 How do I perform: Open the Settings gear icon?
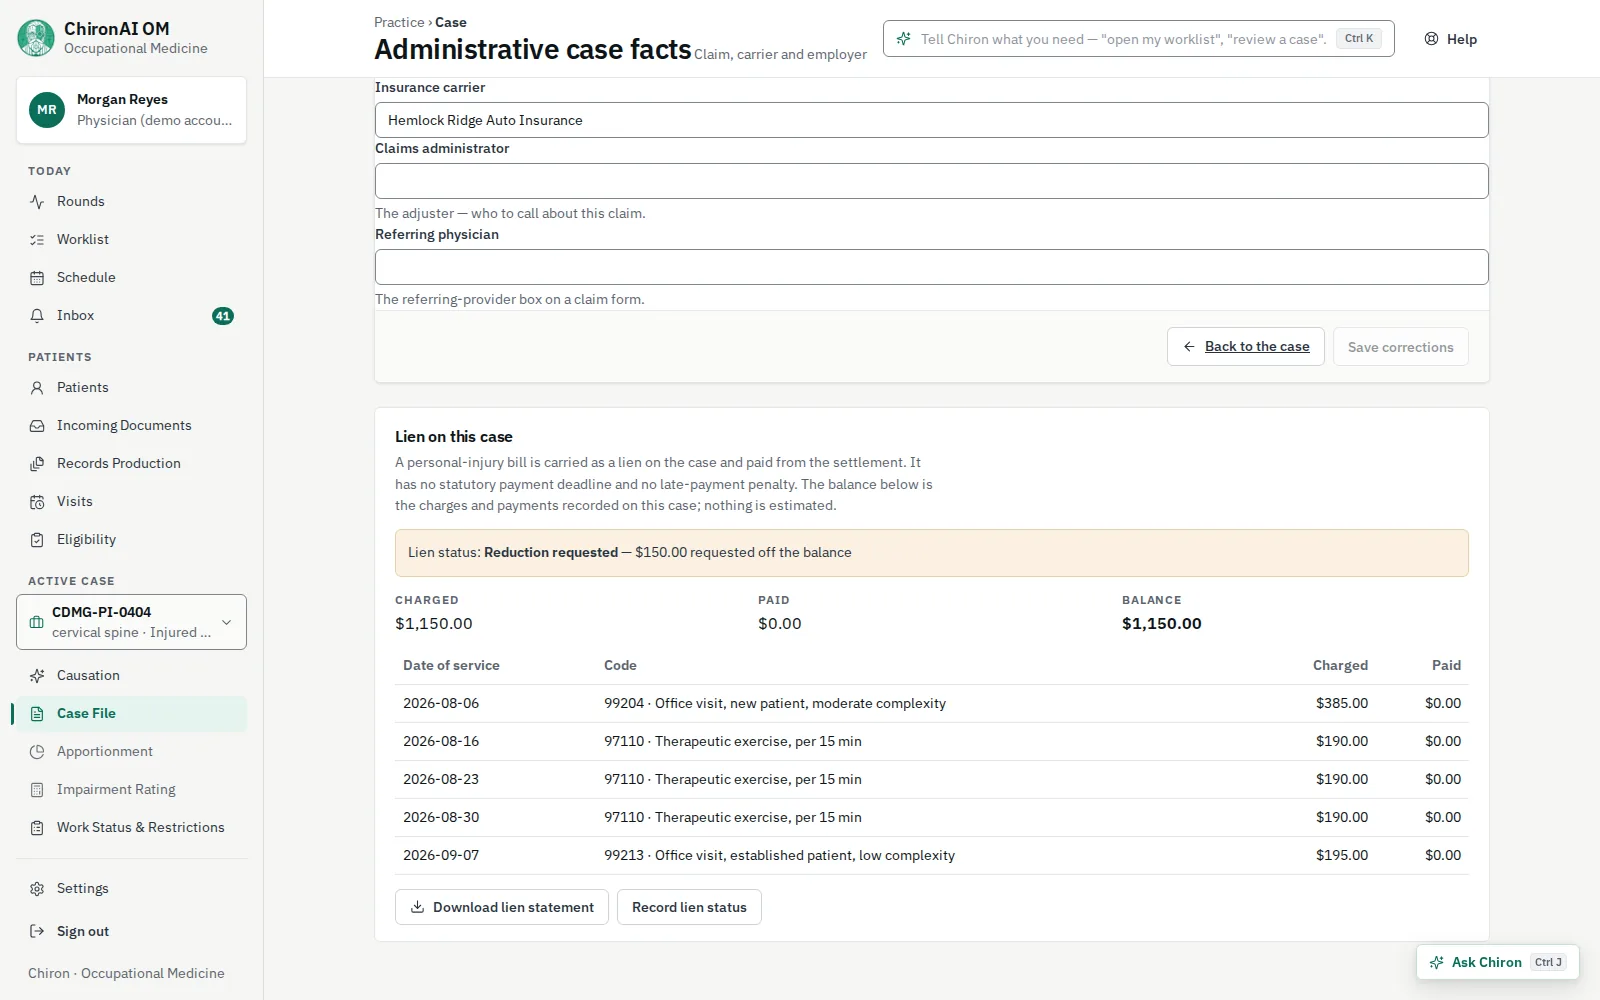coord(37,889)
